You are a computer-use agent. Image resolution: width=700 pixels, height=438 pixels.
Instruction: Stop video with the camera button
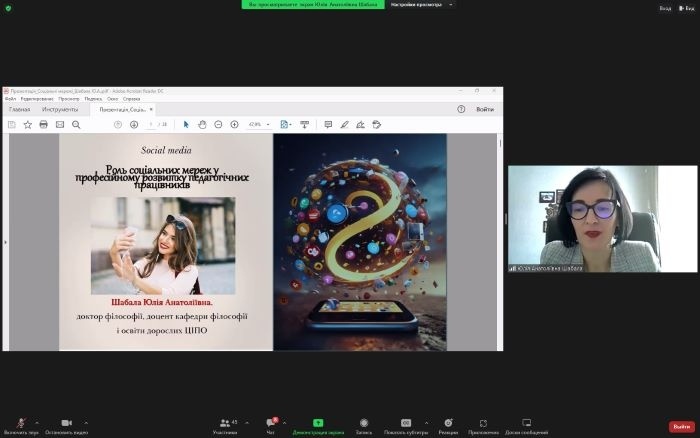point(66,424)
